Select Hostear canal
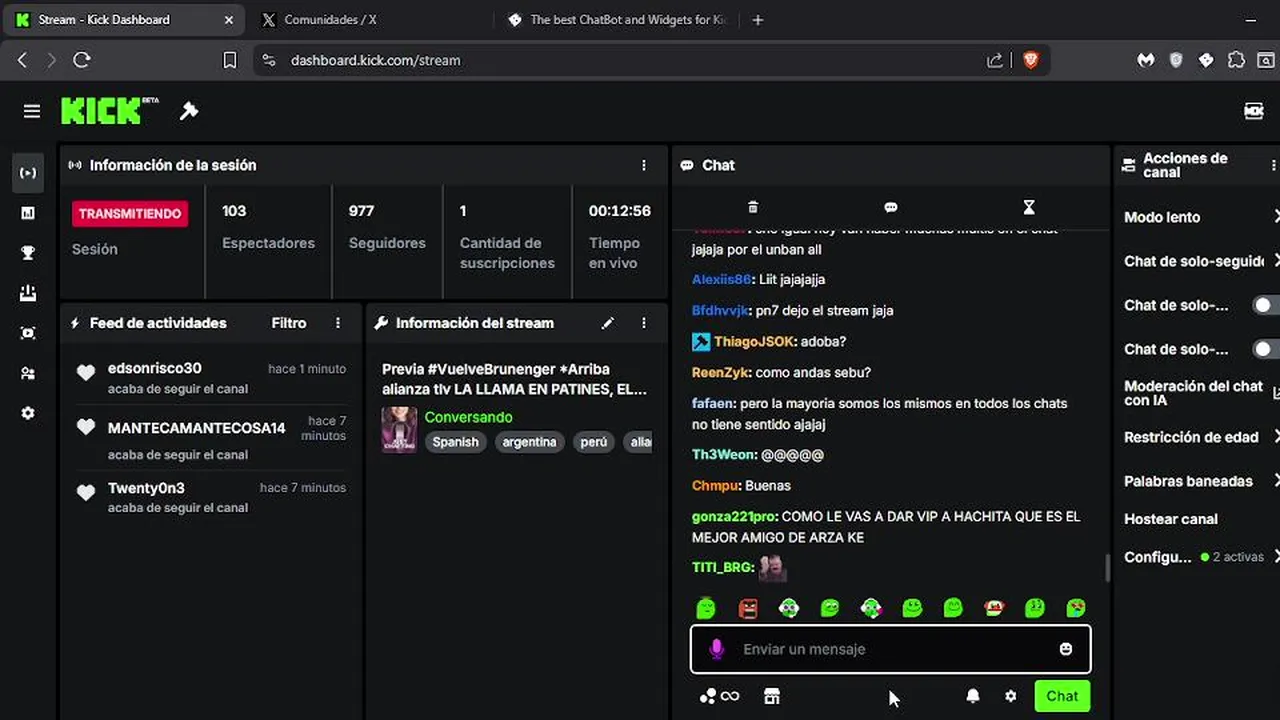Image resolution: width=1280 pixels, height=720 pixels. point(1171,519)
